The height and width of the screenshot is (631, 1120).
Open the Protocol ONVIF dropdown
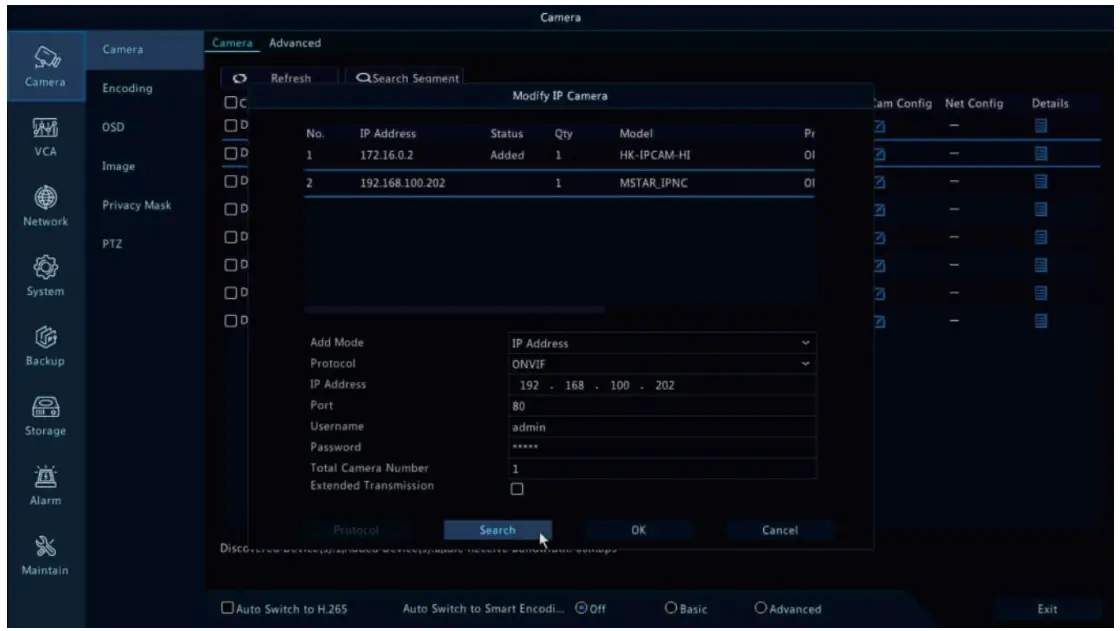point(661,364)
